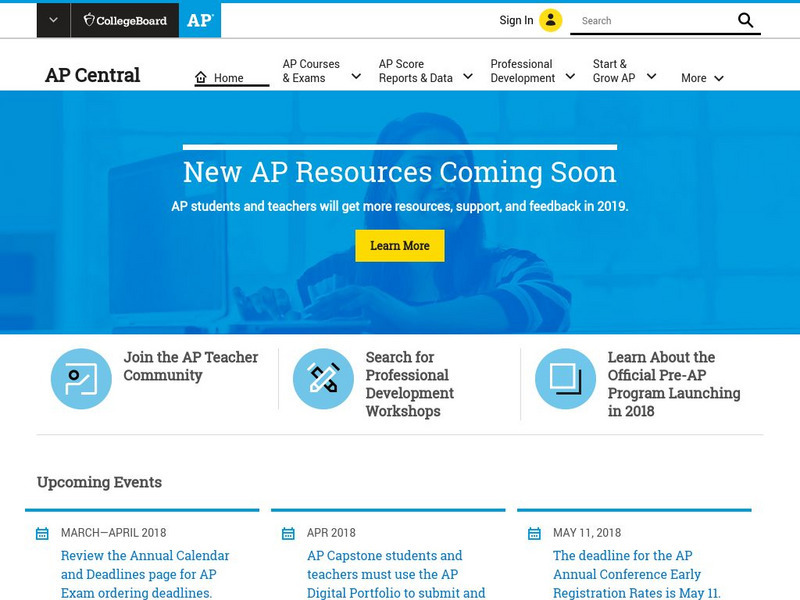This screenshot has height=600, width=800.
Task: Click the Sign In link
Action: point(516,20)
